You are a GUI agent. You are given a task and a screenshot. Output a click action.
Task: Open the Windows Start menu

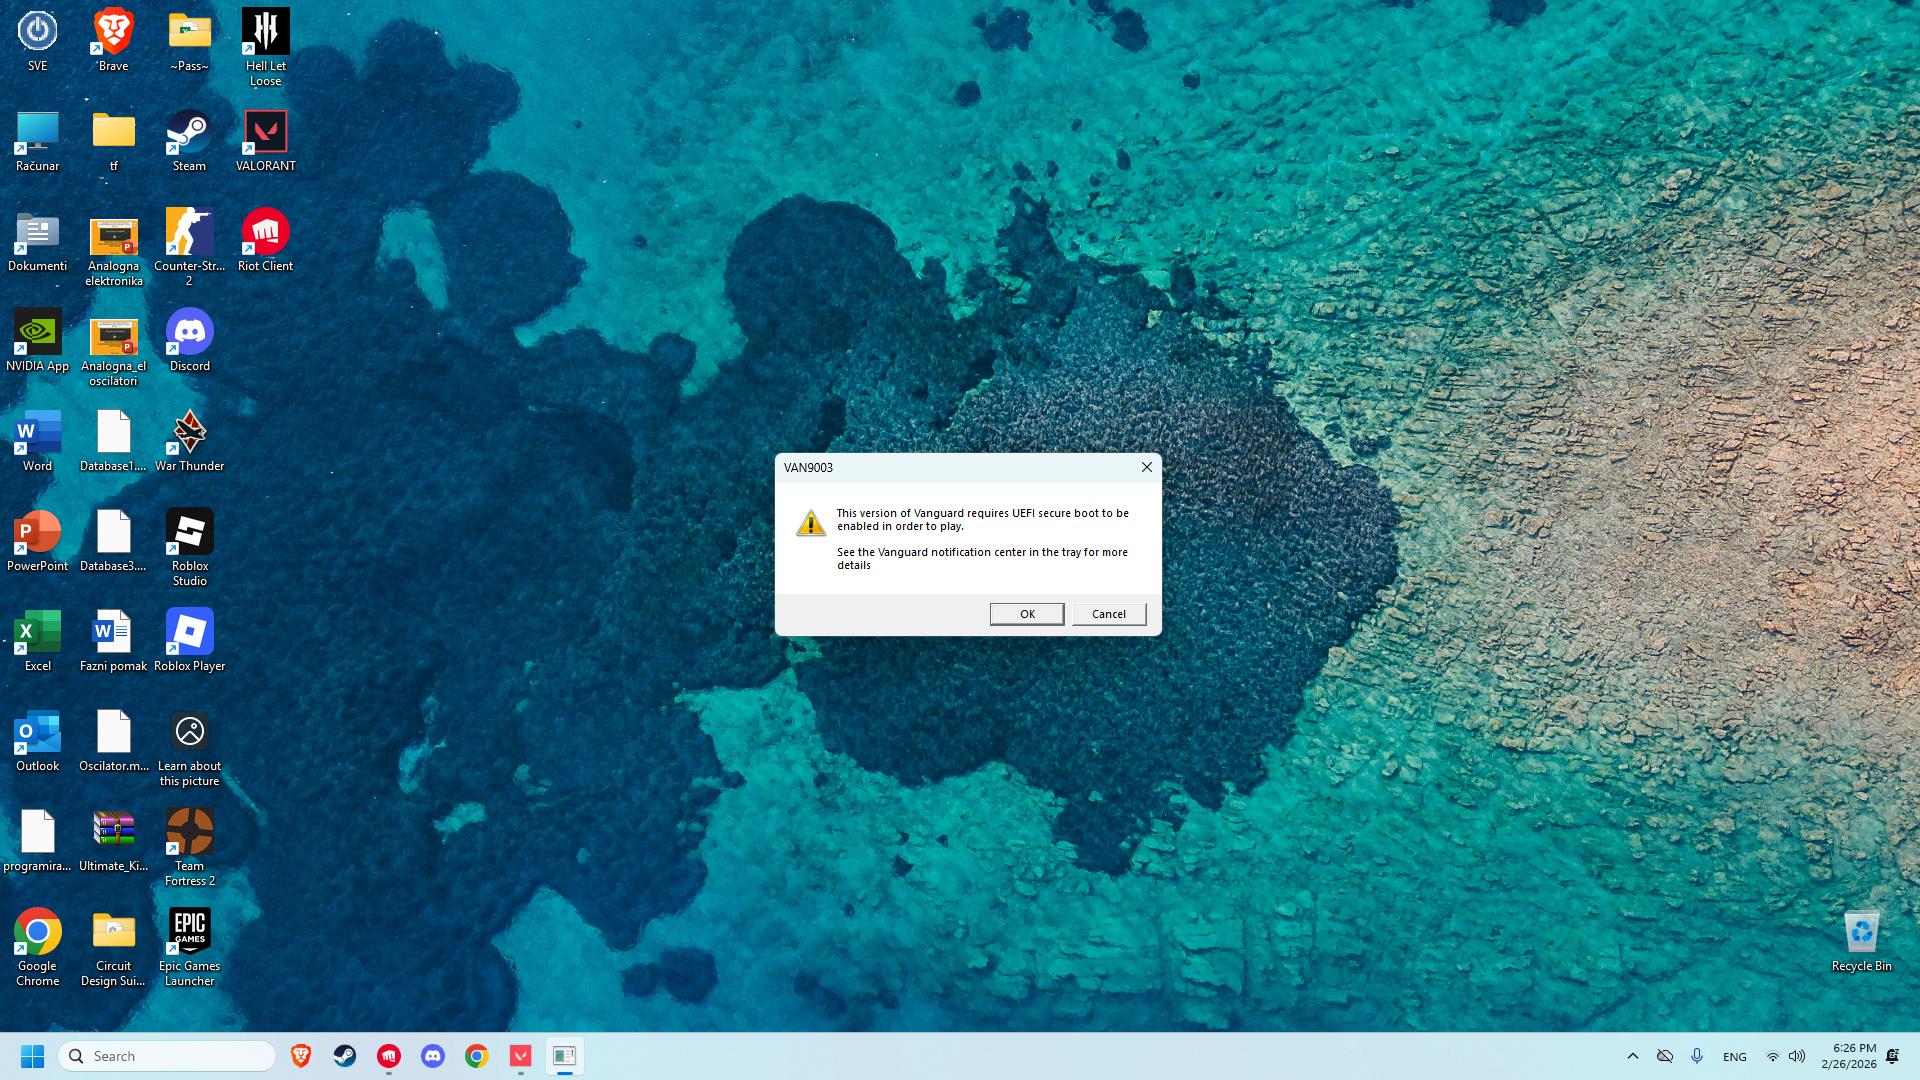[32, 1056]
